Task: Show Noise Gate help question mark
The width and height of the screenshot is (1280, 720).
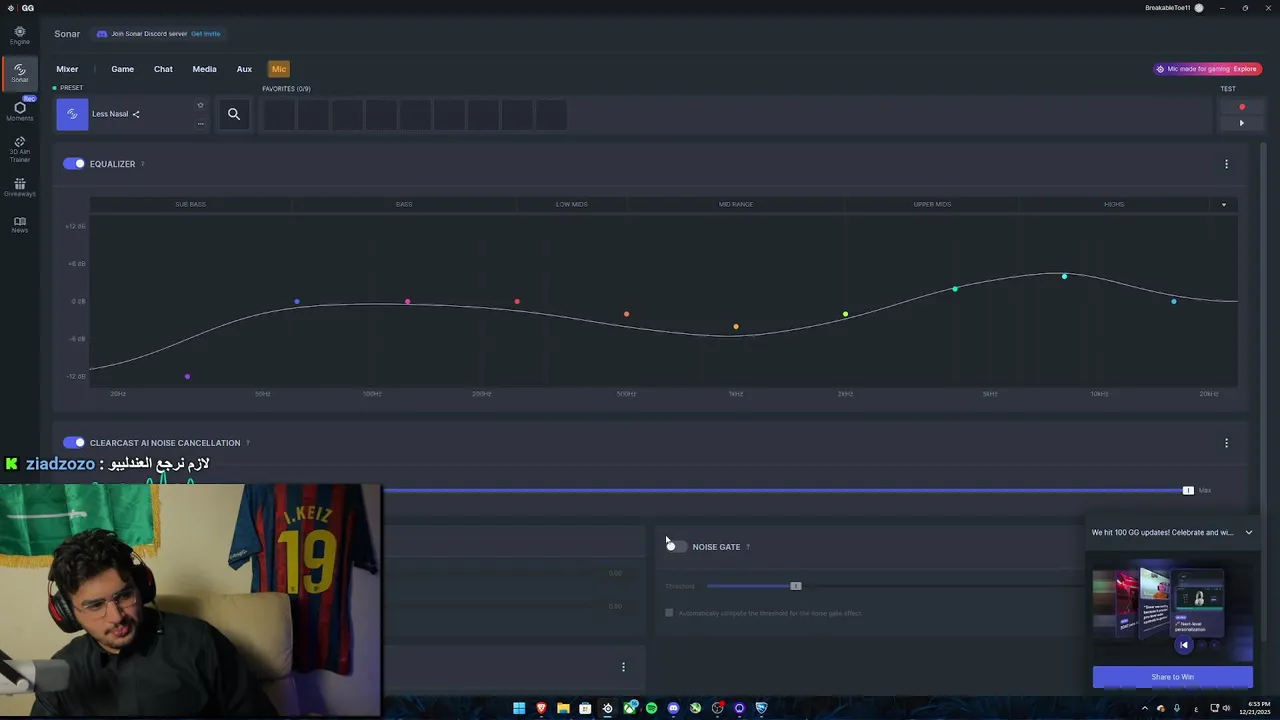Action: tap(748, 547)
